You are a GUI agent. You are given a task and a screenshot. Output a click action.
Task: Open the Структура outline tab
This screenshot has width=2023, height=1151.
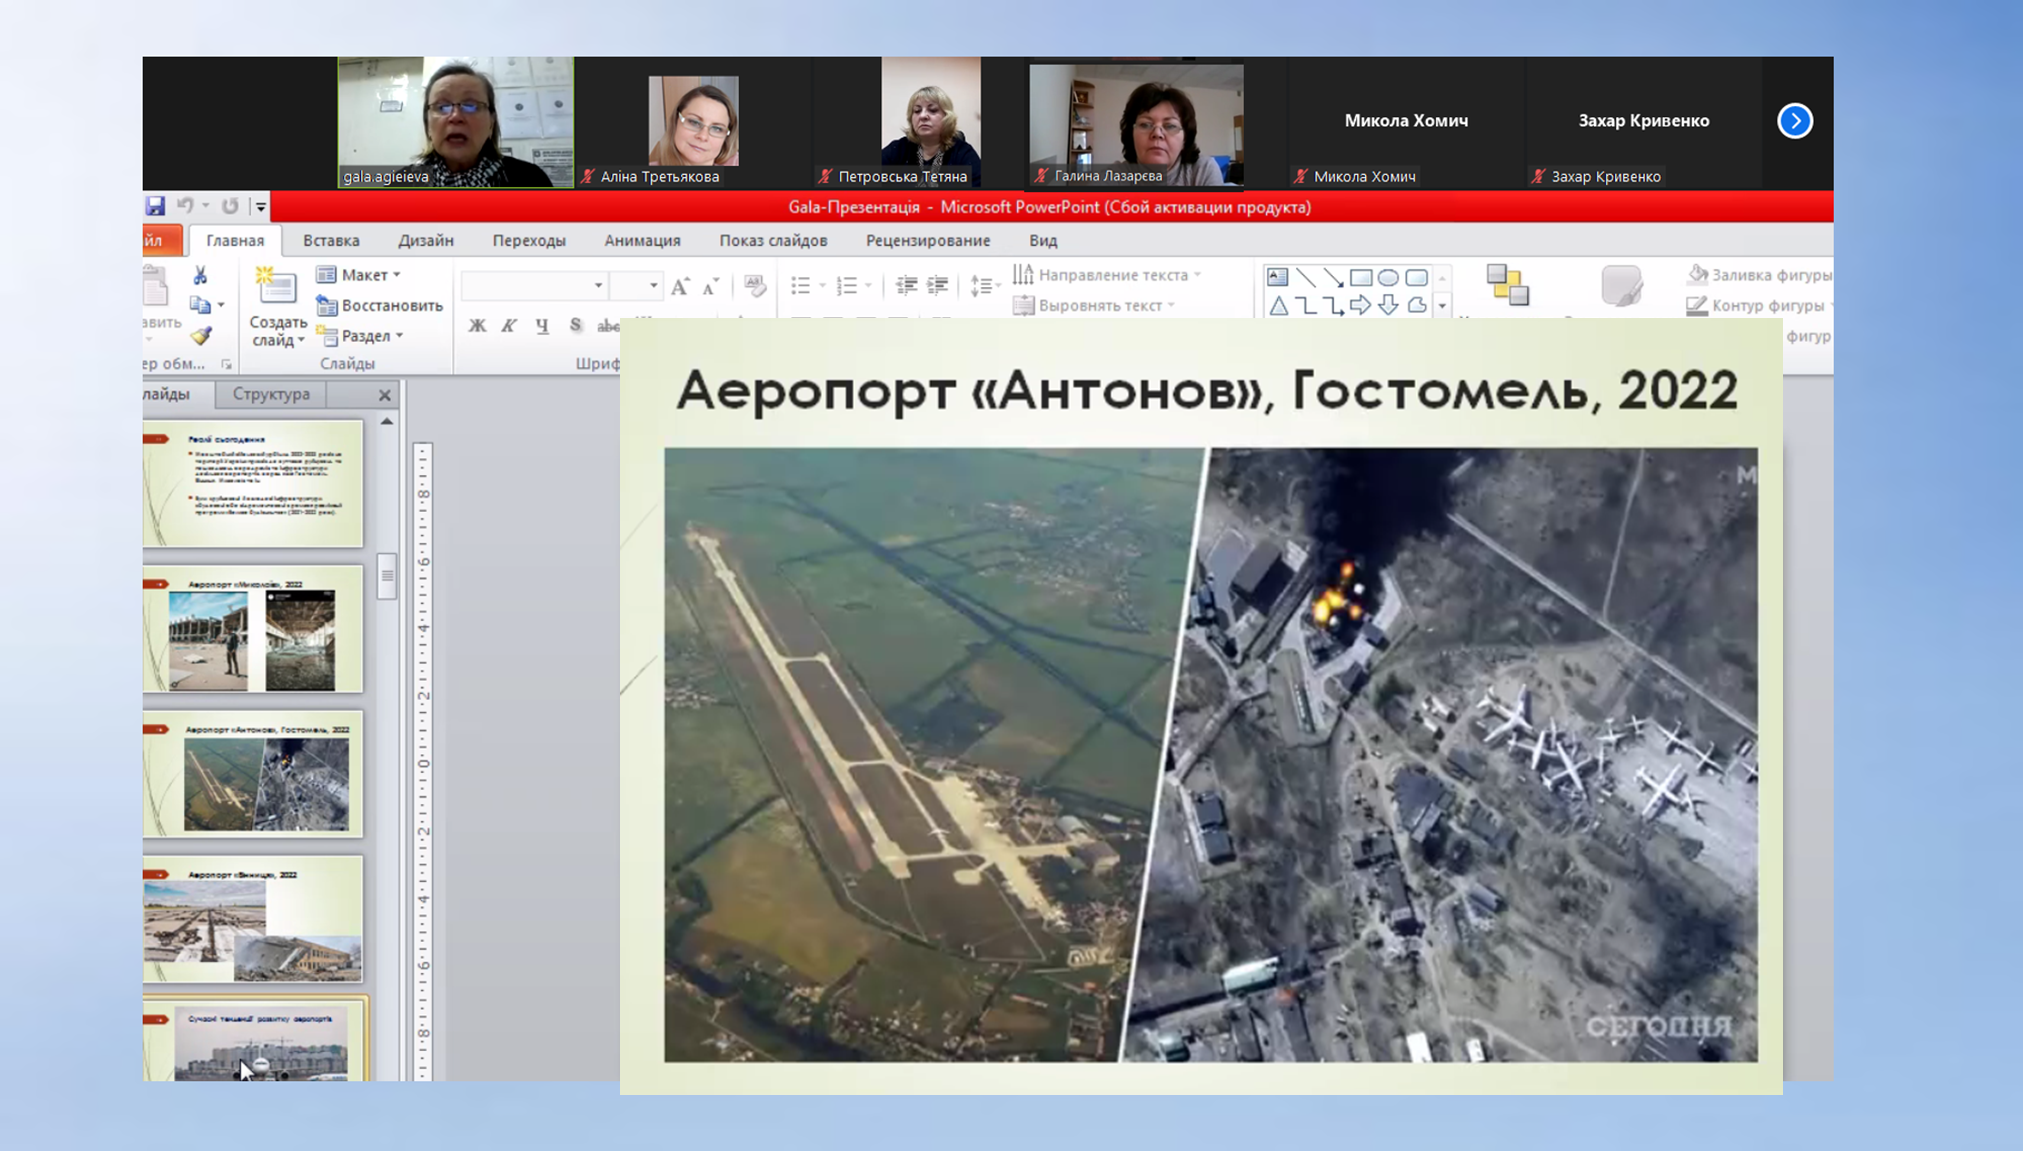[271, 394]
